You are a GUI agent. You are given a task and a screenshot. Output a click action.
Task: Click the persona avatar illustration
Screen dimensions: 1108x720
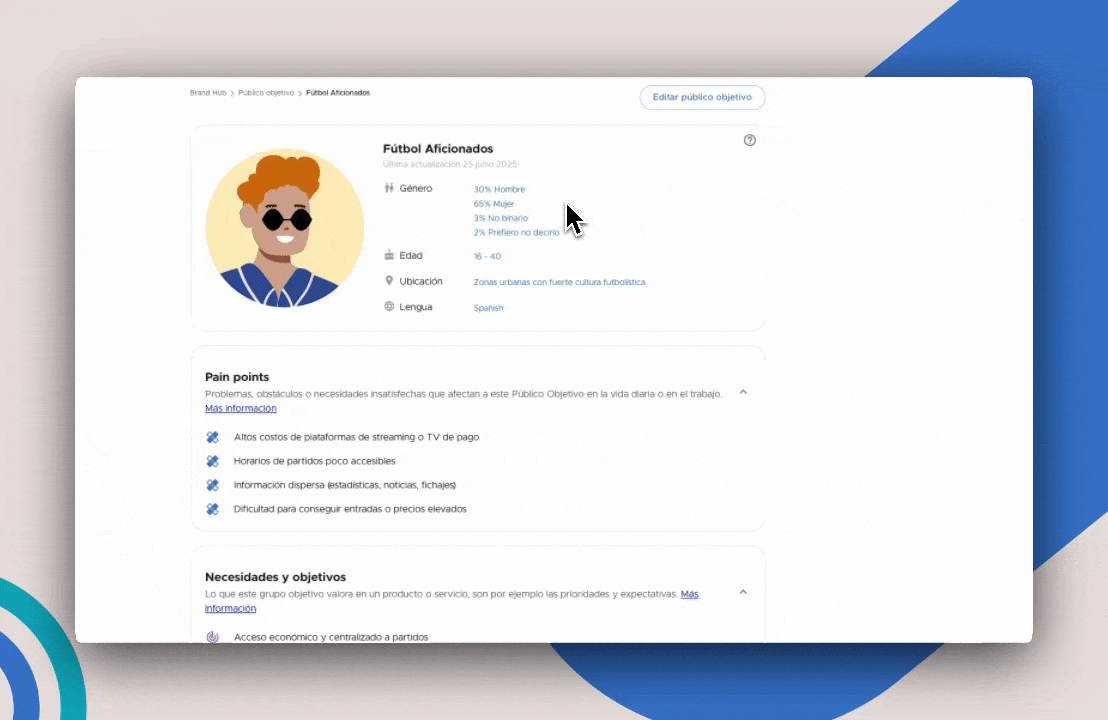coord(285,228)
